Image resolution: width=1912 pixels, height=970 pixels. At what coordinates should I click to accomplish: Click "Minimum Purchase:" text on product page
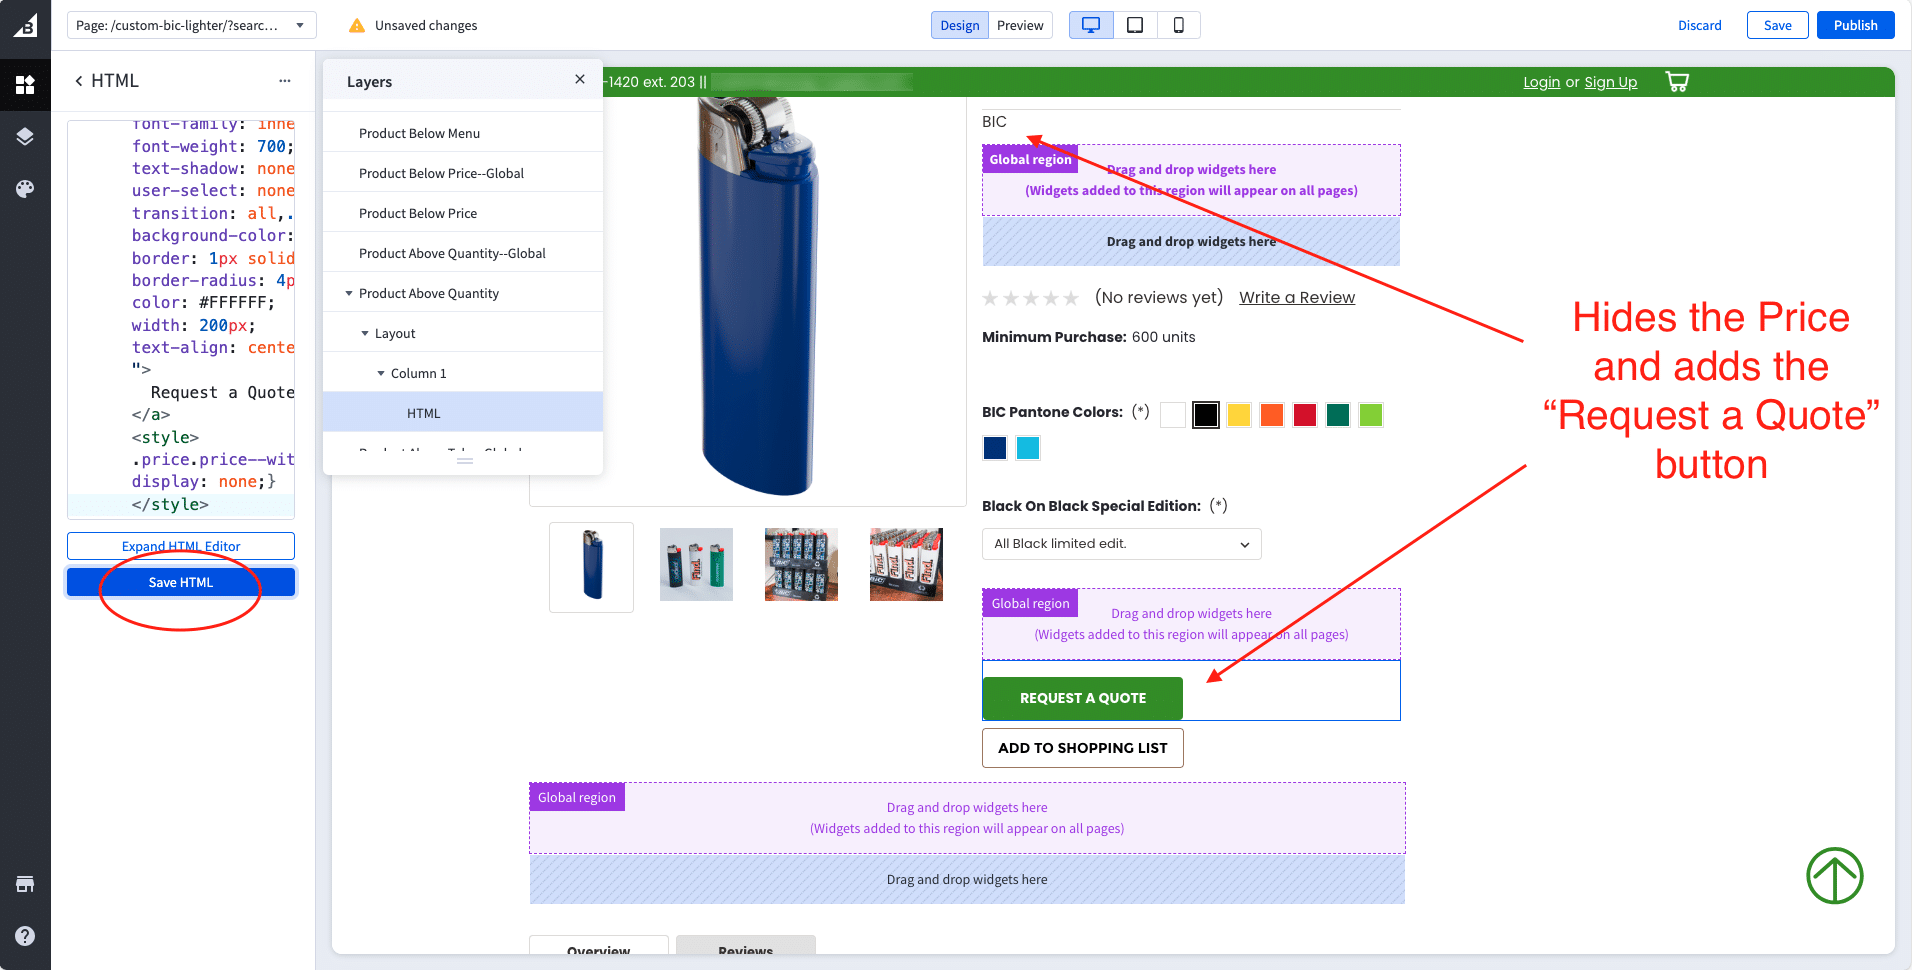1054,337
